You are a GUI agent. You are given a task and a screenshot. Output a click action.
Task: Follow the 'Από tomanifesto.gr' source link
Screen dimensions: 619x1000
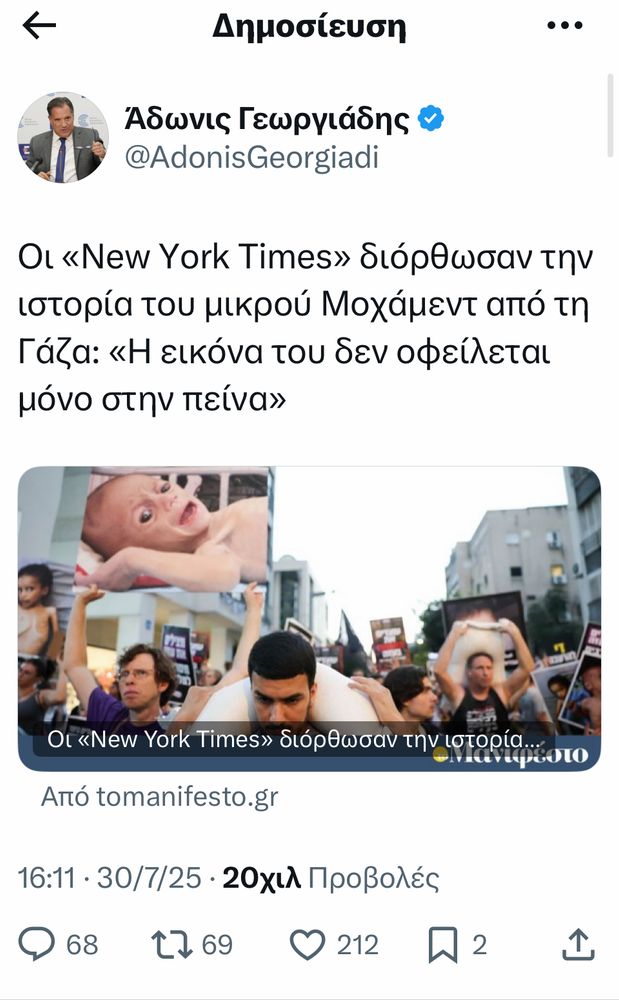(x=159, y=797)
